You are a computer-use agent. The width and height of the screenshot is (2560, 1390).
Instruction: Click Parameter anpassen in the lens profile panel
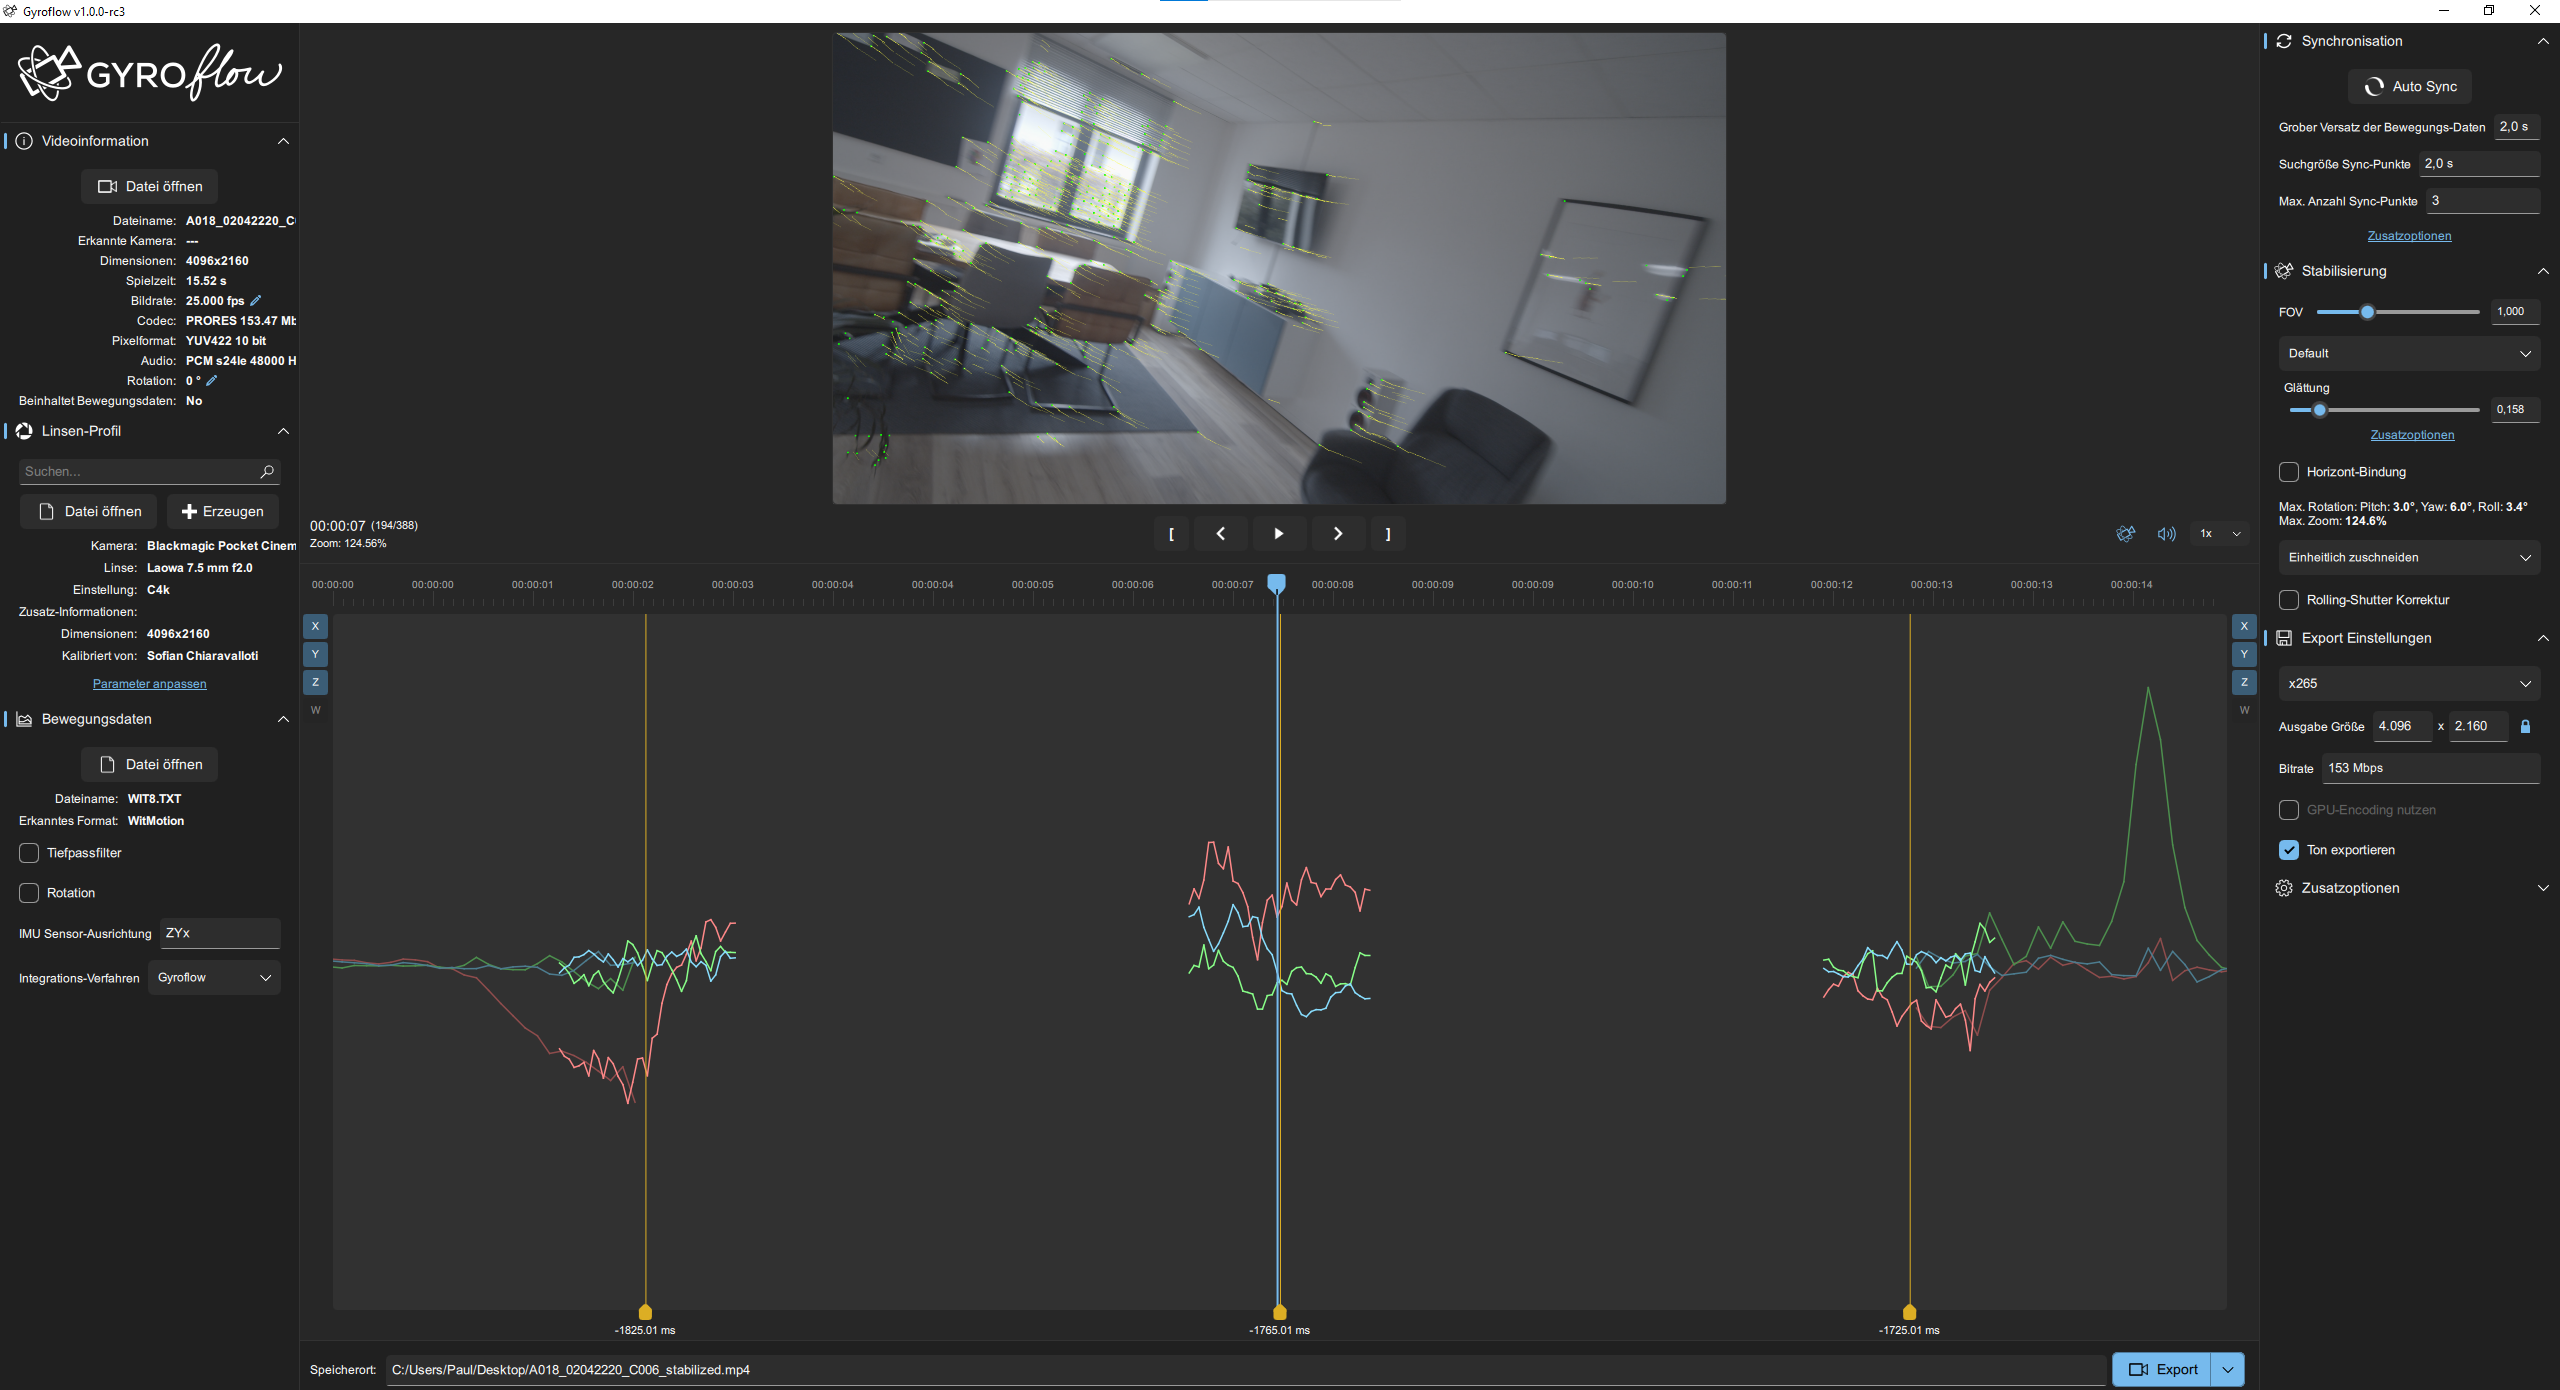[148, 683]
